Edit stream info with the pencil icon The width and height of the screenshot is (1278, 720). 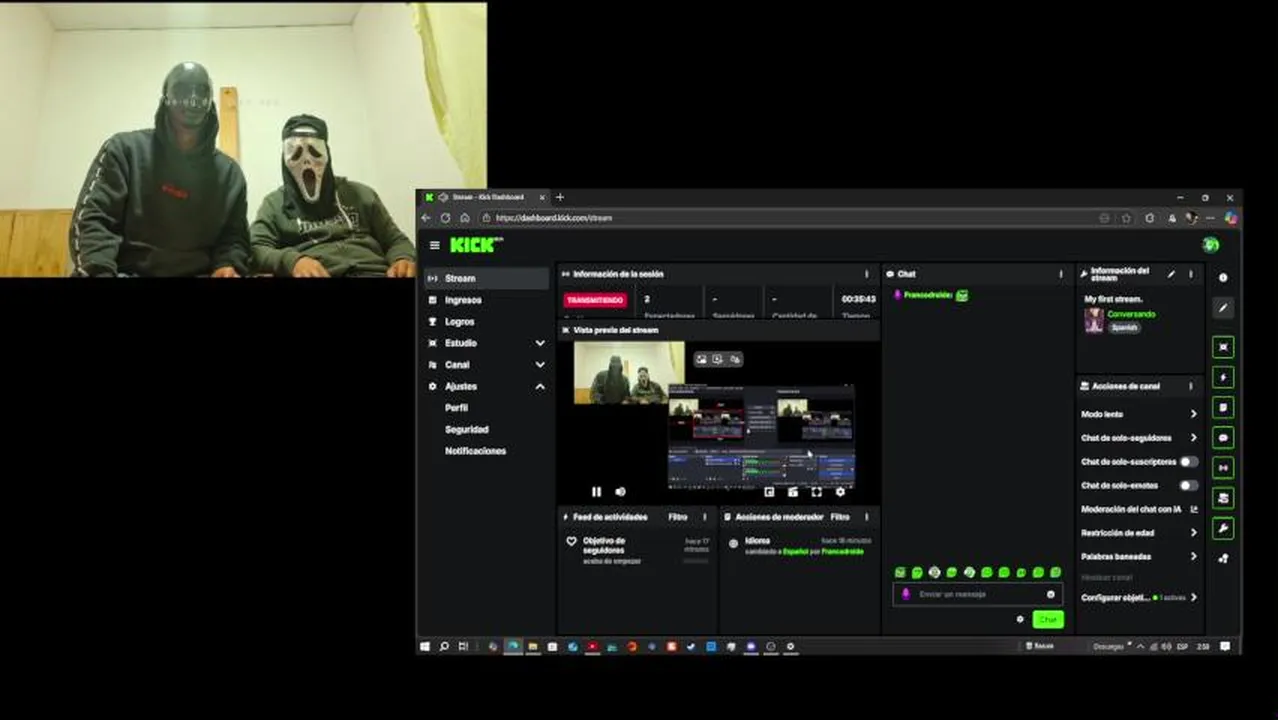click(1171, 274)
